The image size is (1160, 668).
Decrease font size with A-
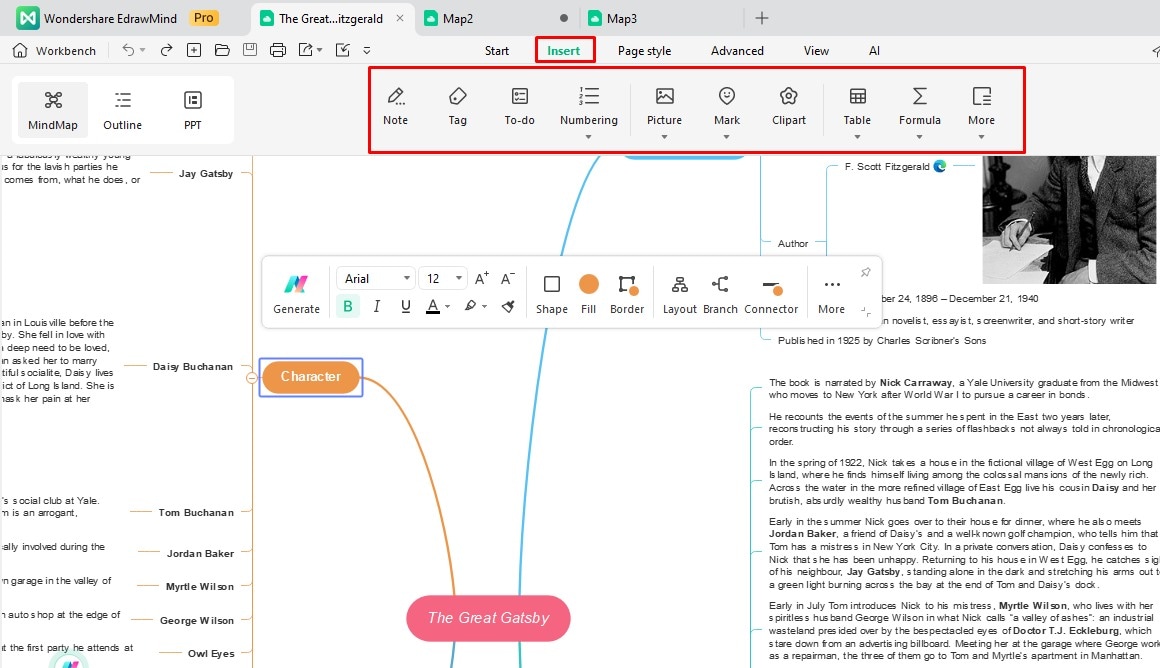tap(508, 278)
